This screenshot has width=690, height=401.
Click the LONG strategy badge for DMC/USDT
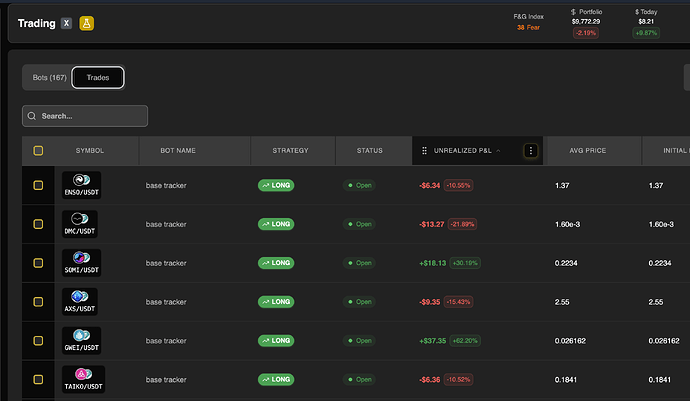point(276,224)
